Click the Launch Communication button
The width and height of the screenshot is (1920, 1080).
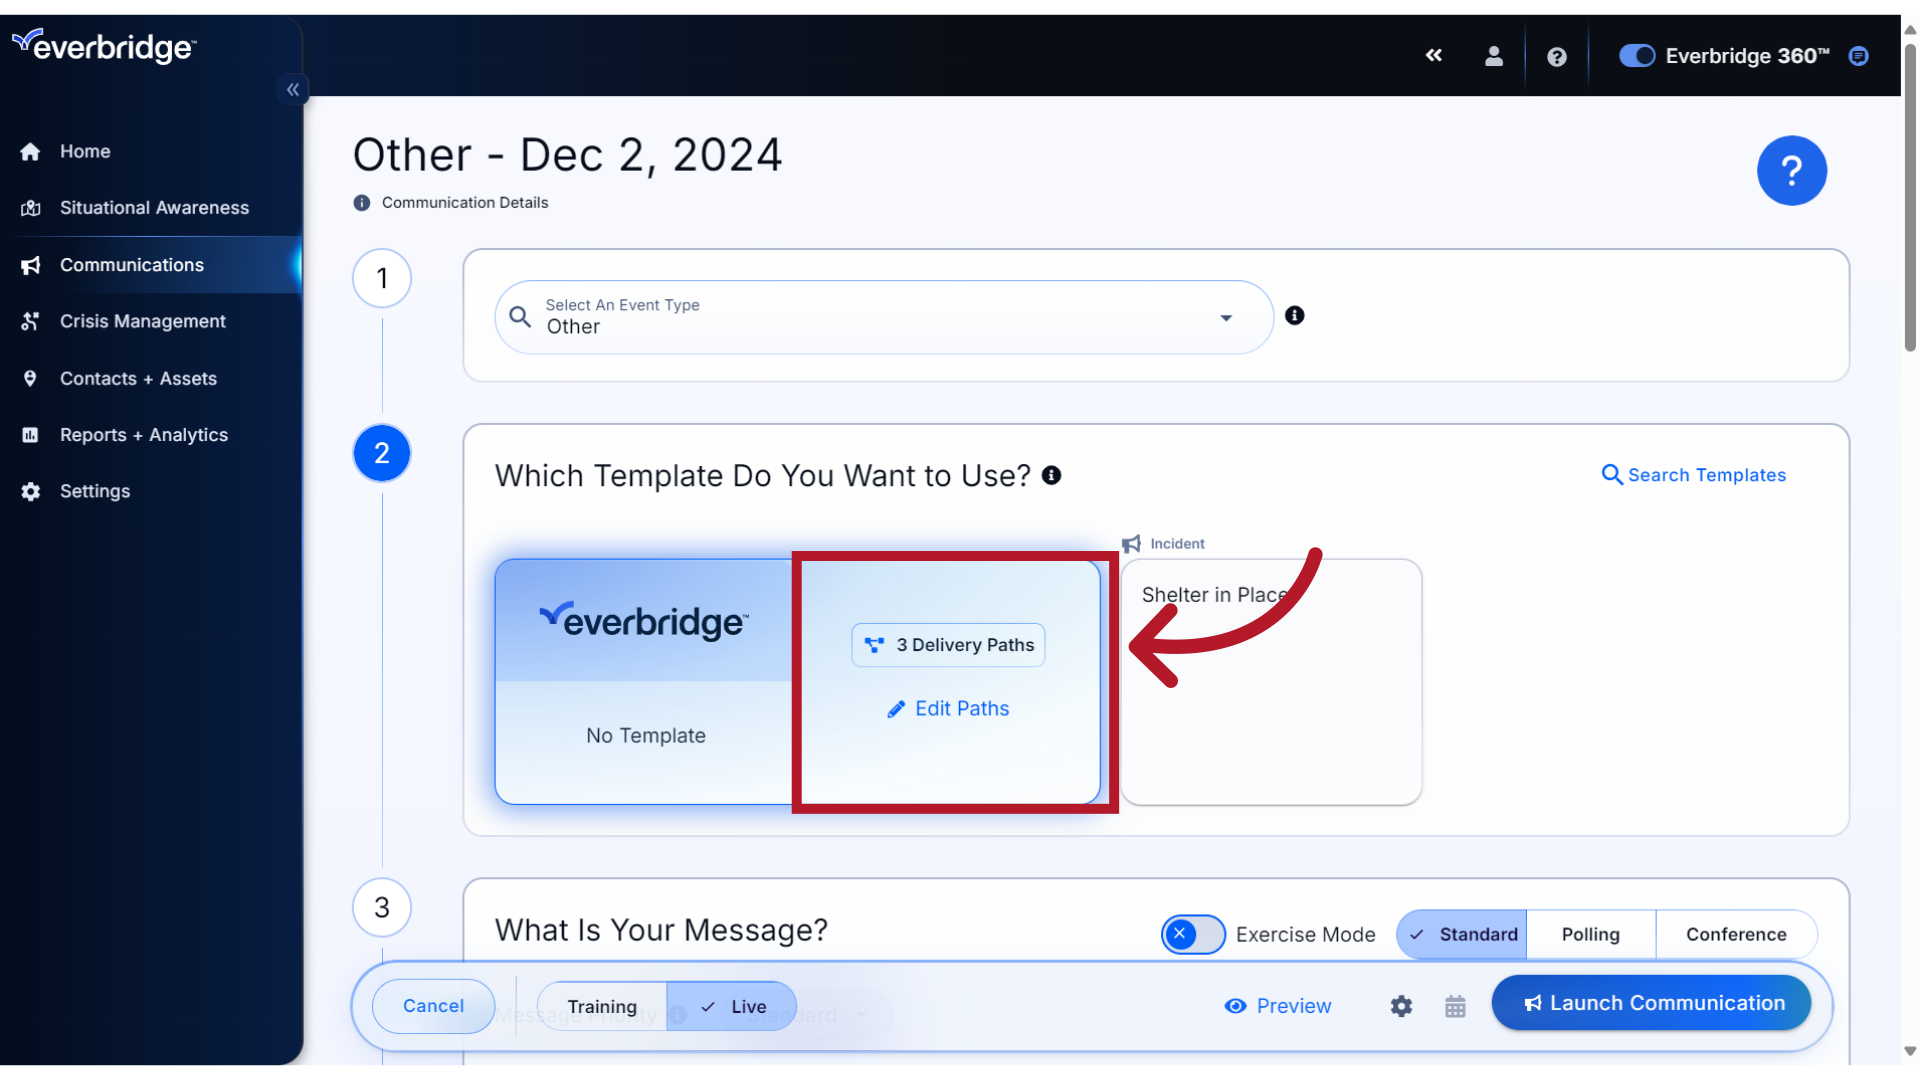click(1651, 1002)
